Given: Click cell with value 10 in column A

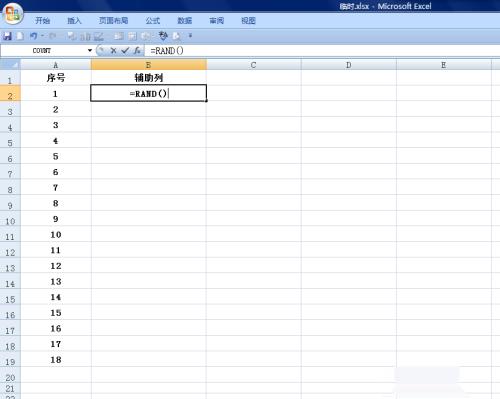Looking at the screenshot, I should 56,235.
